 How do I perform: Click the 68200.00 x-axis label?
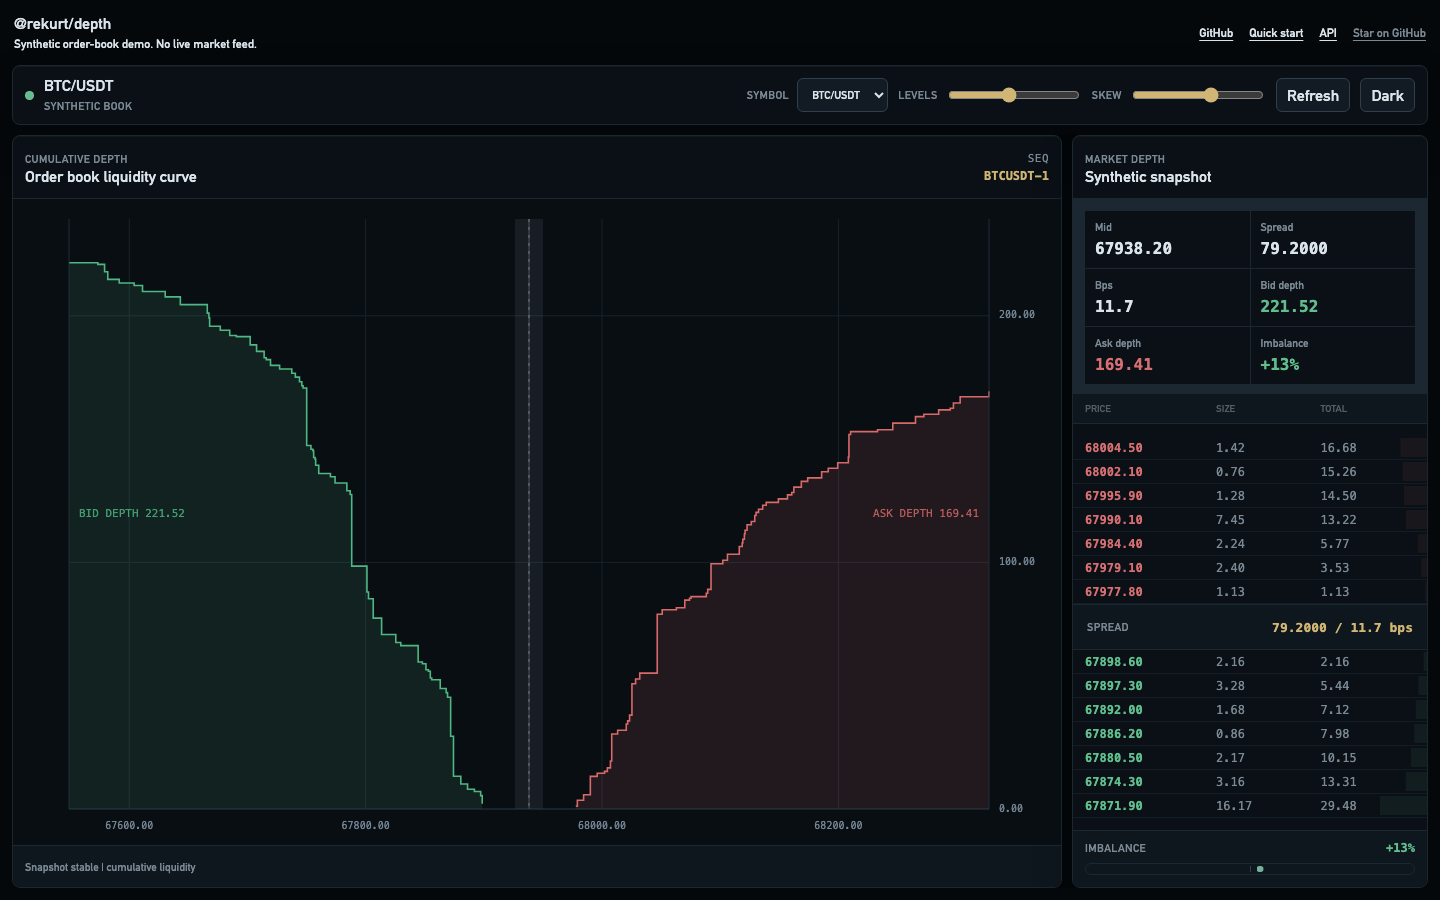coord(838,825)
